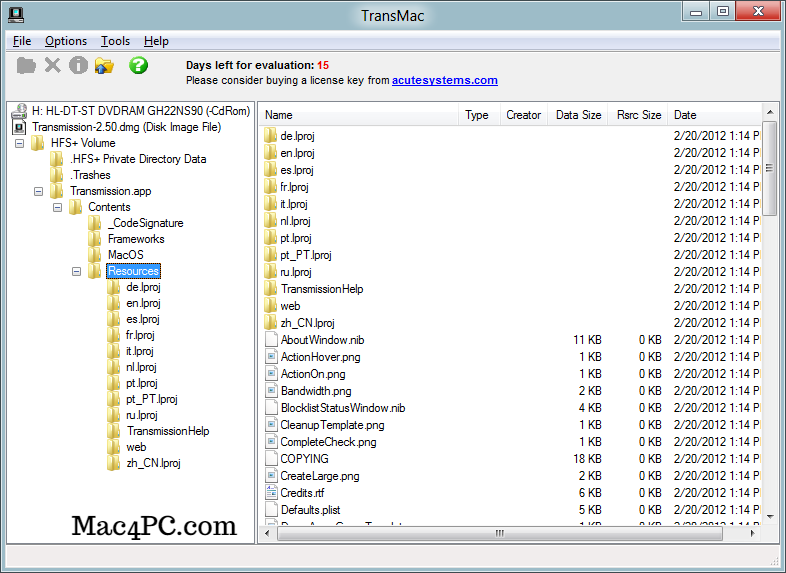Screen dimensions: 786x573
Task: Click the gray info toolbar icon
Action: (78, 65)
